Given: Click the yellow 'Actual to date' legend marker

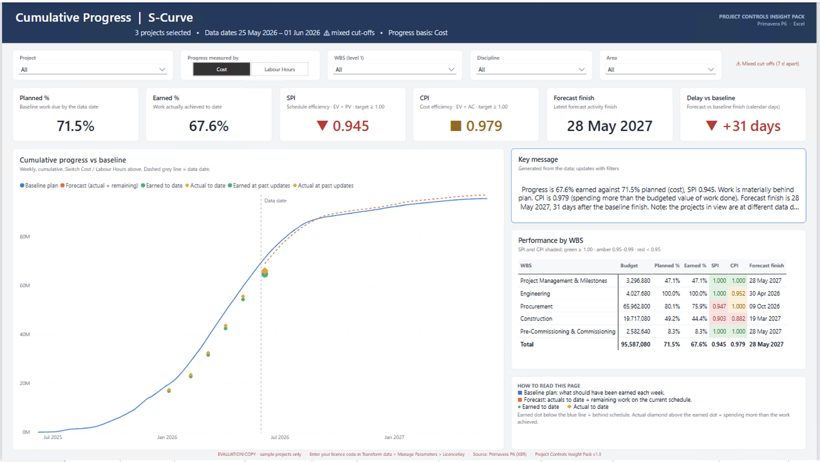Looking at the screenshot, I should coord(187,185).
